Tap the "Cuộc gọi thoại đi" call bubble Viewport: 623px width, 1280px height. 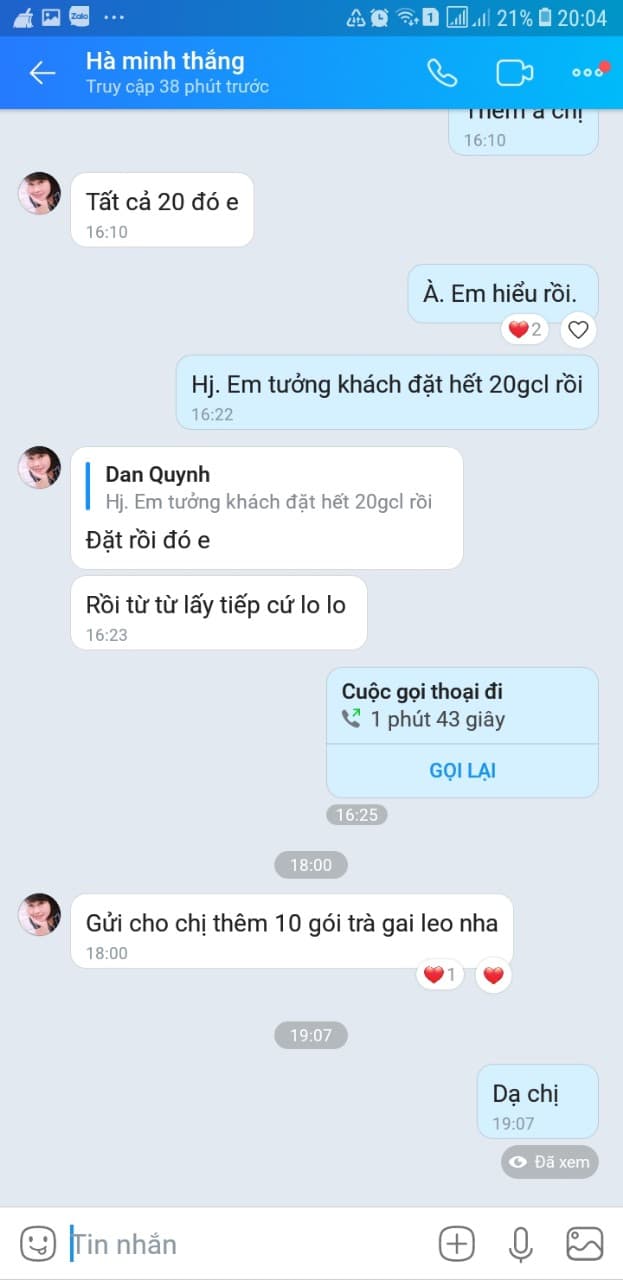click(462, 706)
